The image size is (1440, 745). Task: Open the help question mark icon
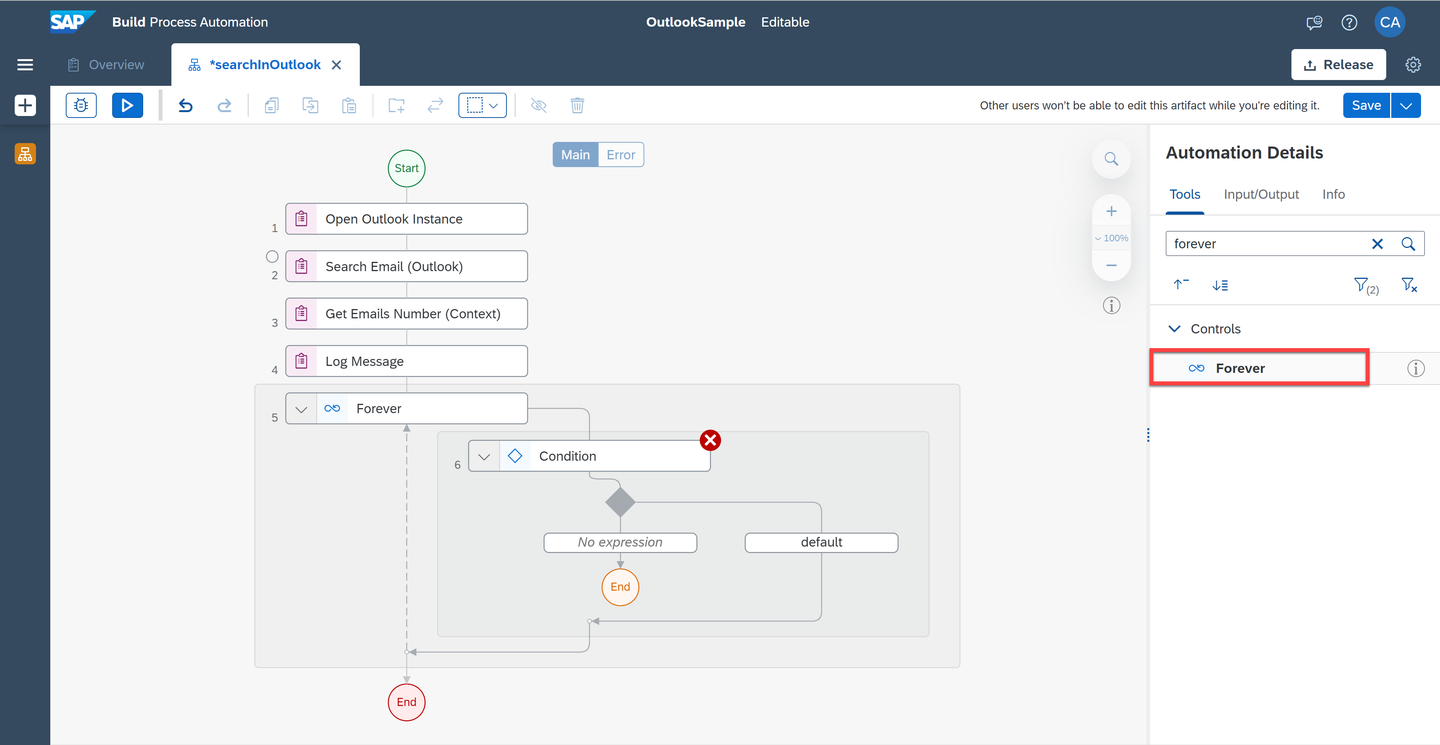click(x=1349, y=22)
